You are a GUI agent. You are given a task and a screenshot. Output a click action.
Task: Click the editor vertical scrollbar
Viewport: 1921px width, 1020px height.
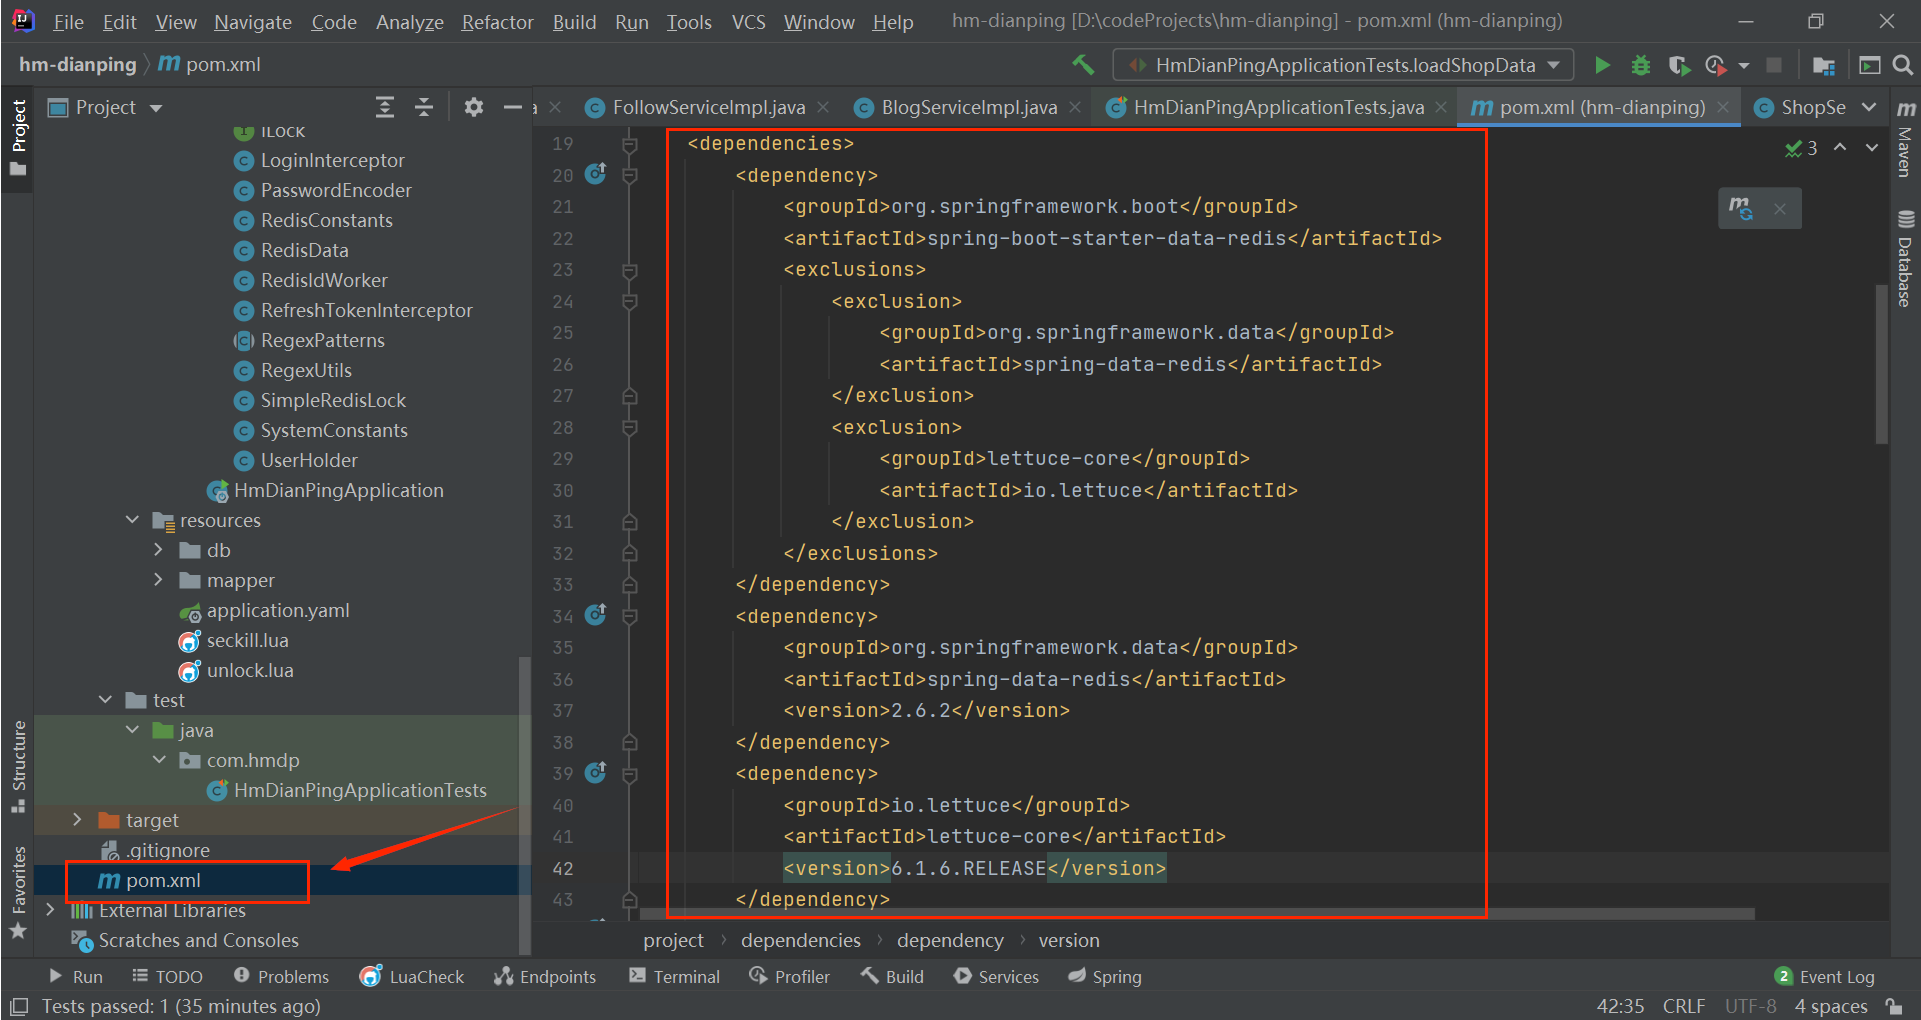click(1881, 365)
